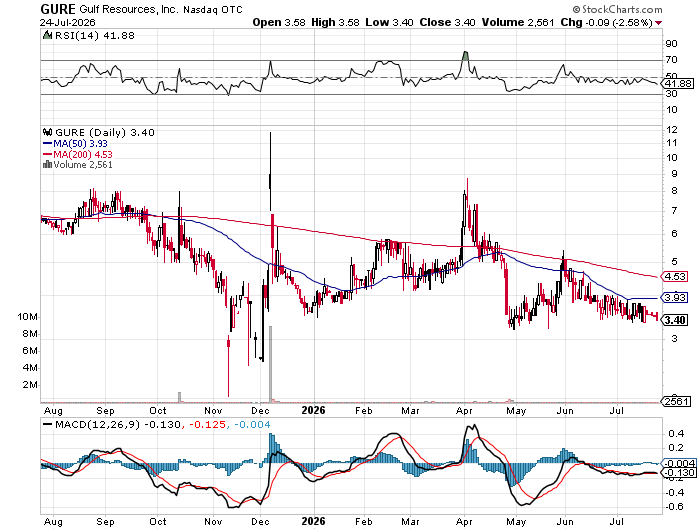Click the Apr label under MACD panel
The width and height of the screenshot is (700, 530).
click(x=464, y=522)
